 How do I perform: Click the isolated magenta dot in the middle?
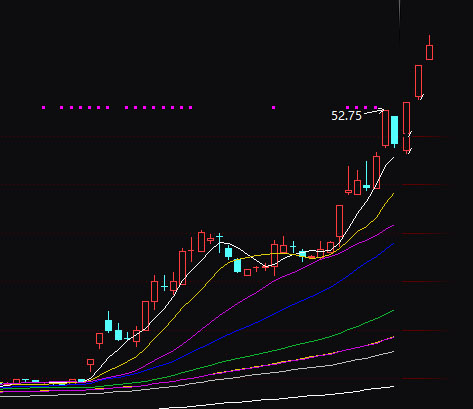(274, 107)
